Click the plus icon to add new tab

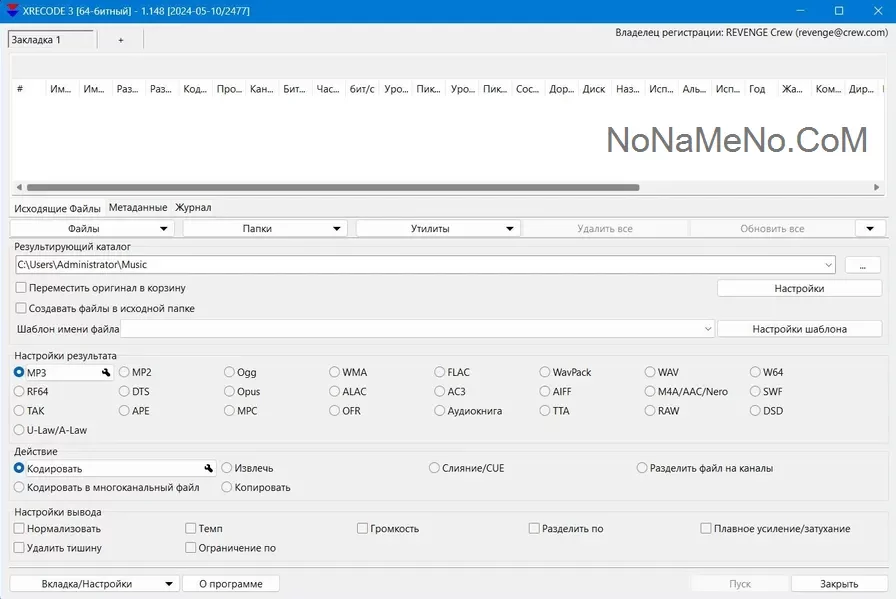(121, 40)
